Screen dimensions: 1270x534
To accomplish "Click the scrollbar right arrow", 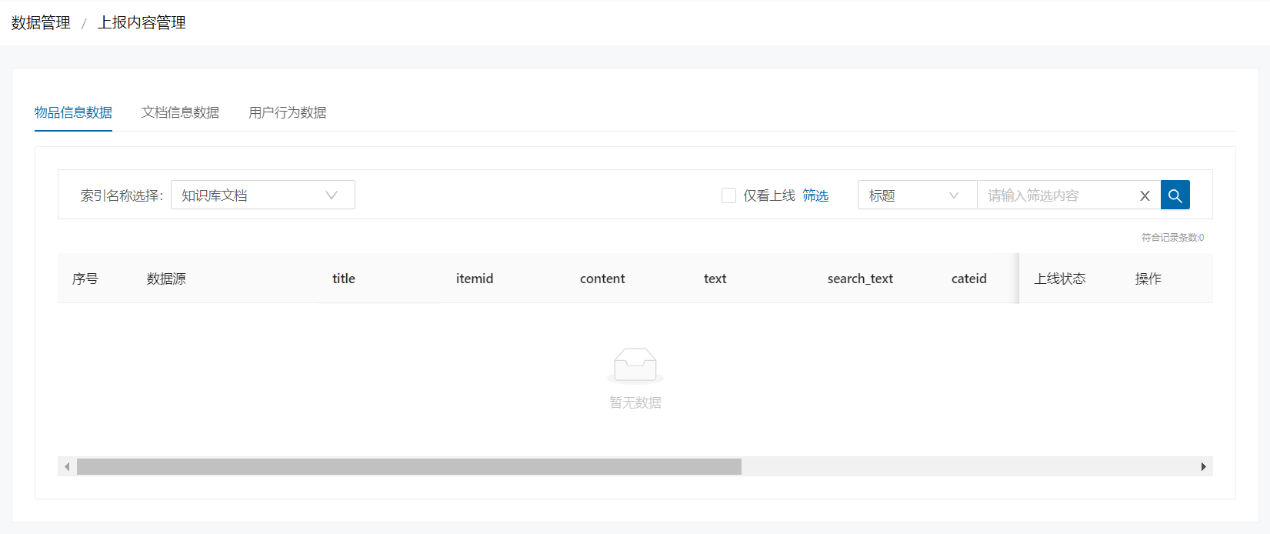I will point(1203,467).
